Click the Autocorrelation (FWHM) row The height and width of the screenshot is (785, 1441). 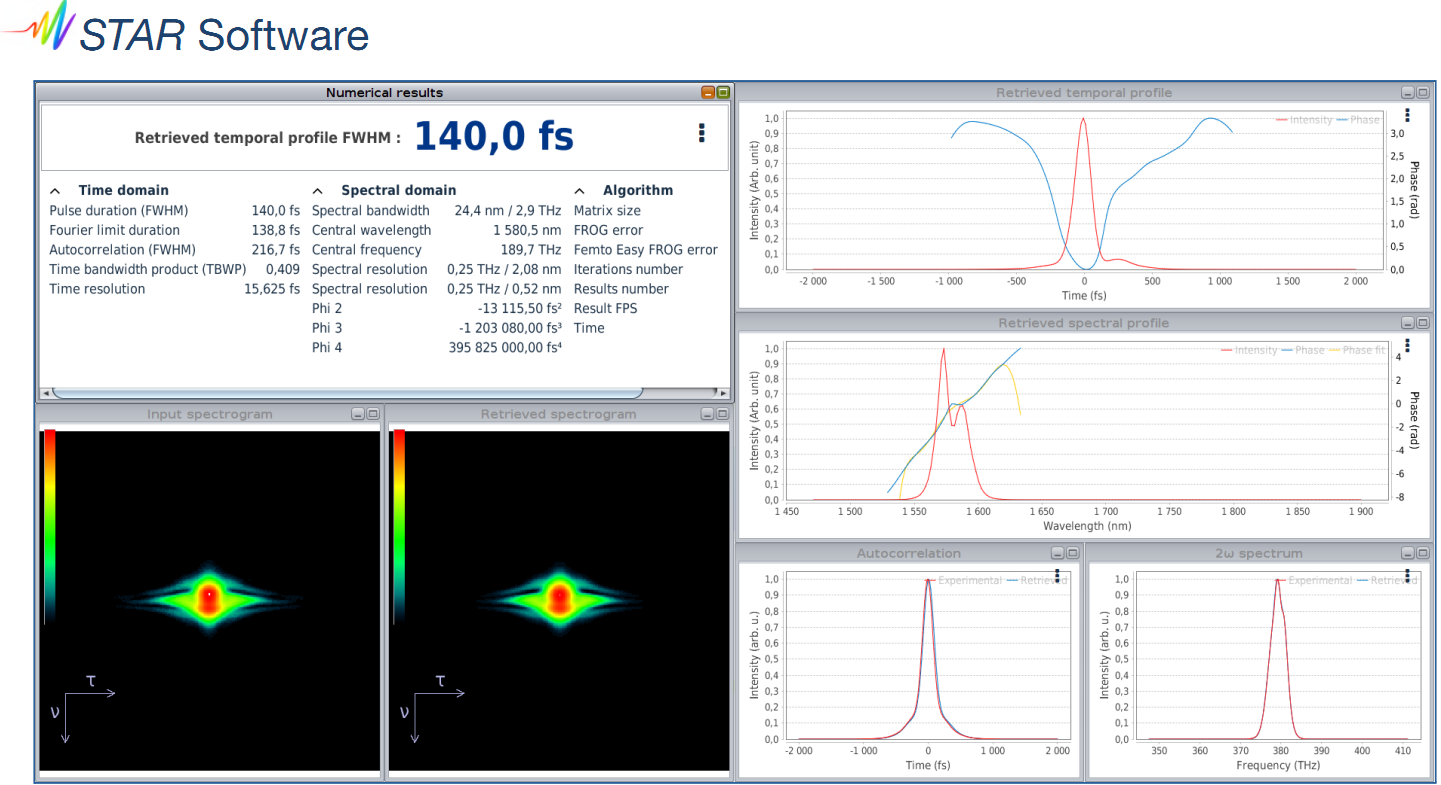pyautogui.click(x=174, y=250)
